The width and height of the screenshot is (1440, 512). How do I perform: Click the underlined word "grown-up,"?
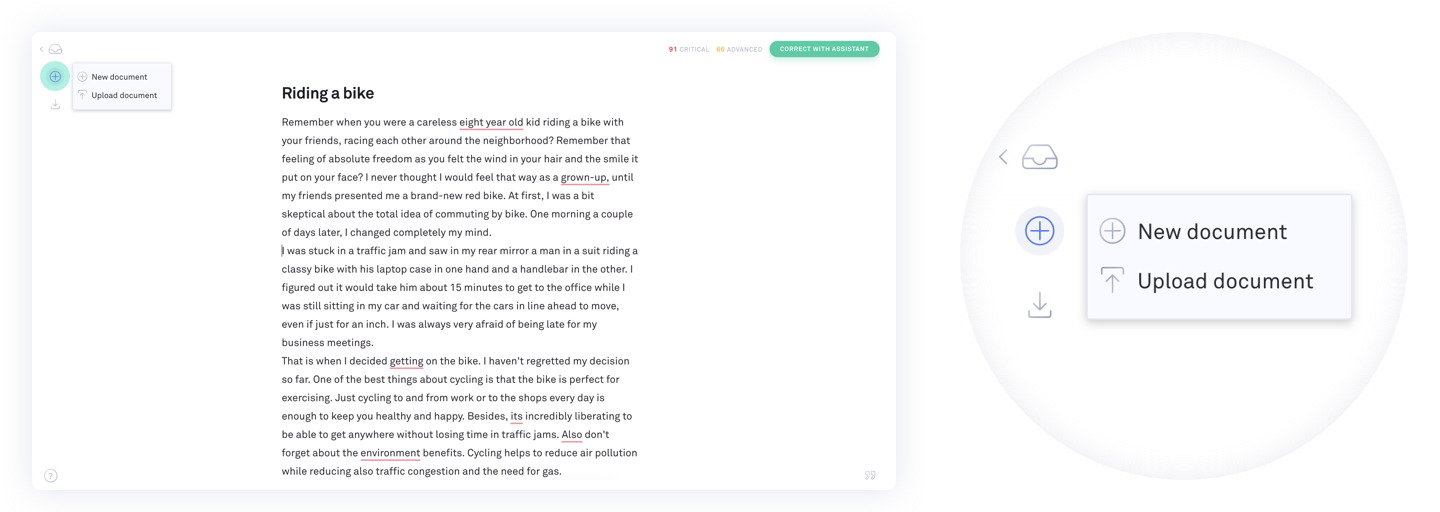pyautogui.click(x=584, y=178)
